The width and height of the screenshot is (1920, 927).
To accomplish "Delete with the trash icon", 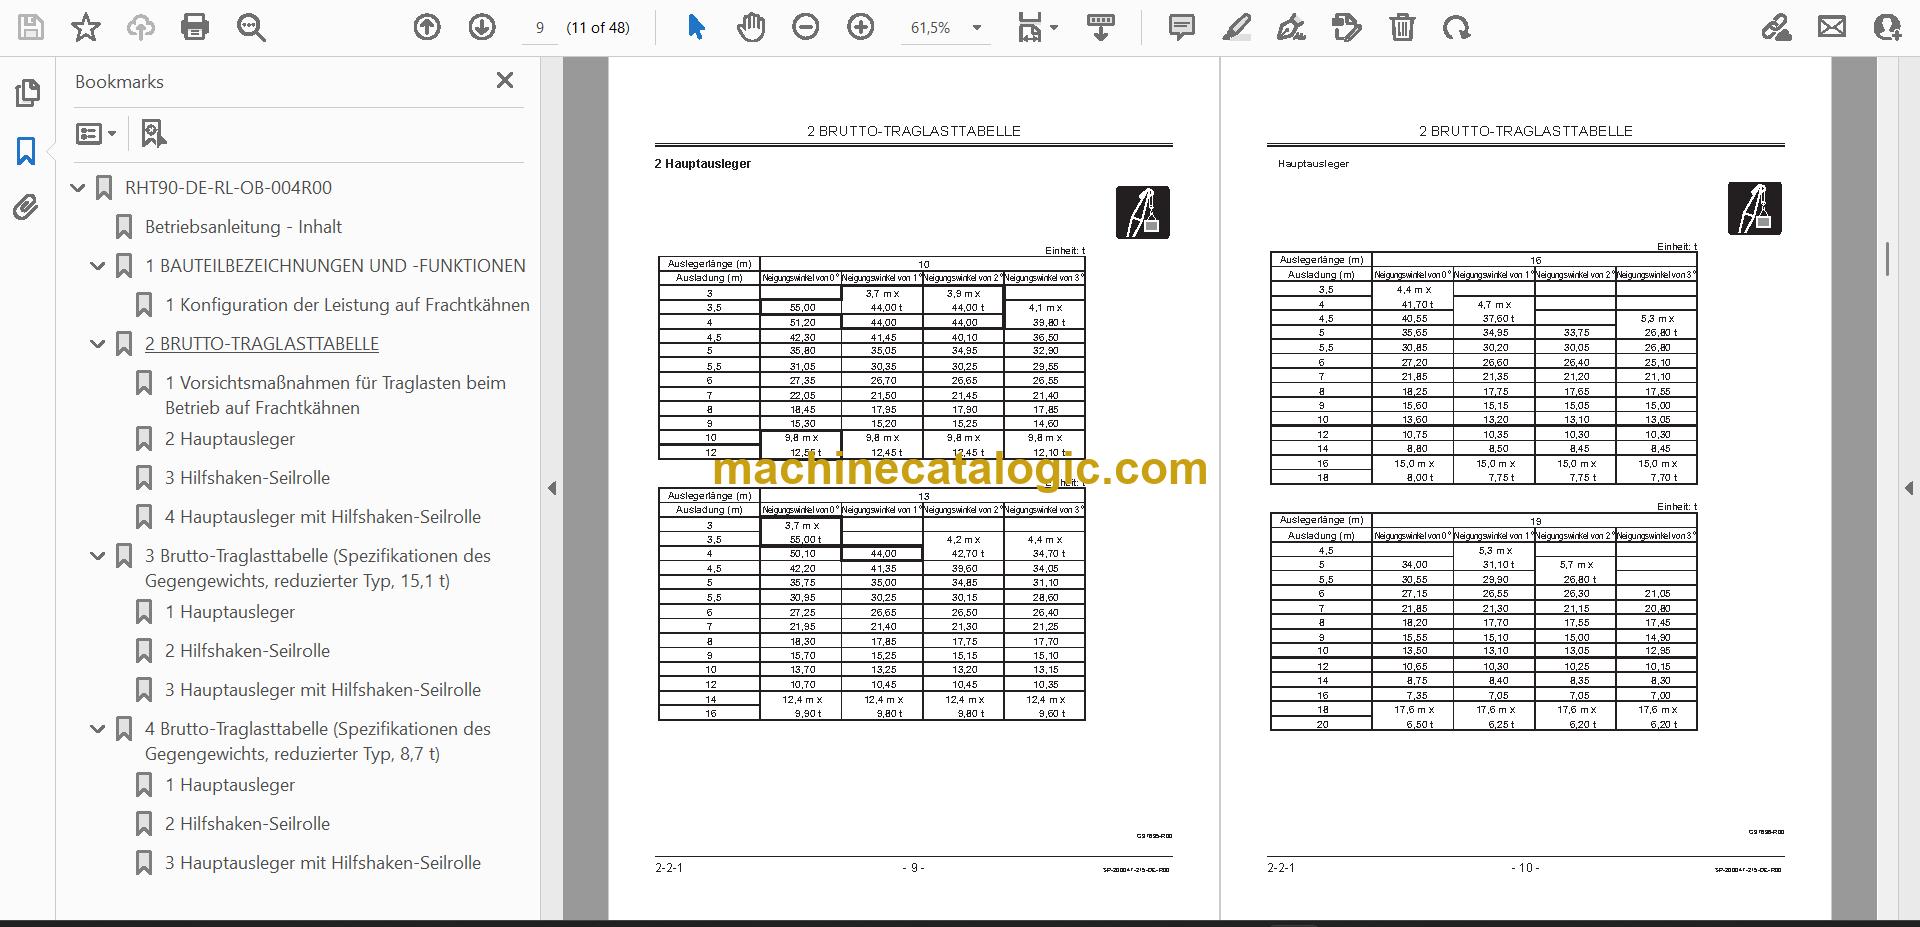I will (1402, 27).
